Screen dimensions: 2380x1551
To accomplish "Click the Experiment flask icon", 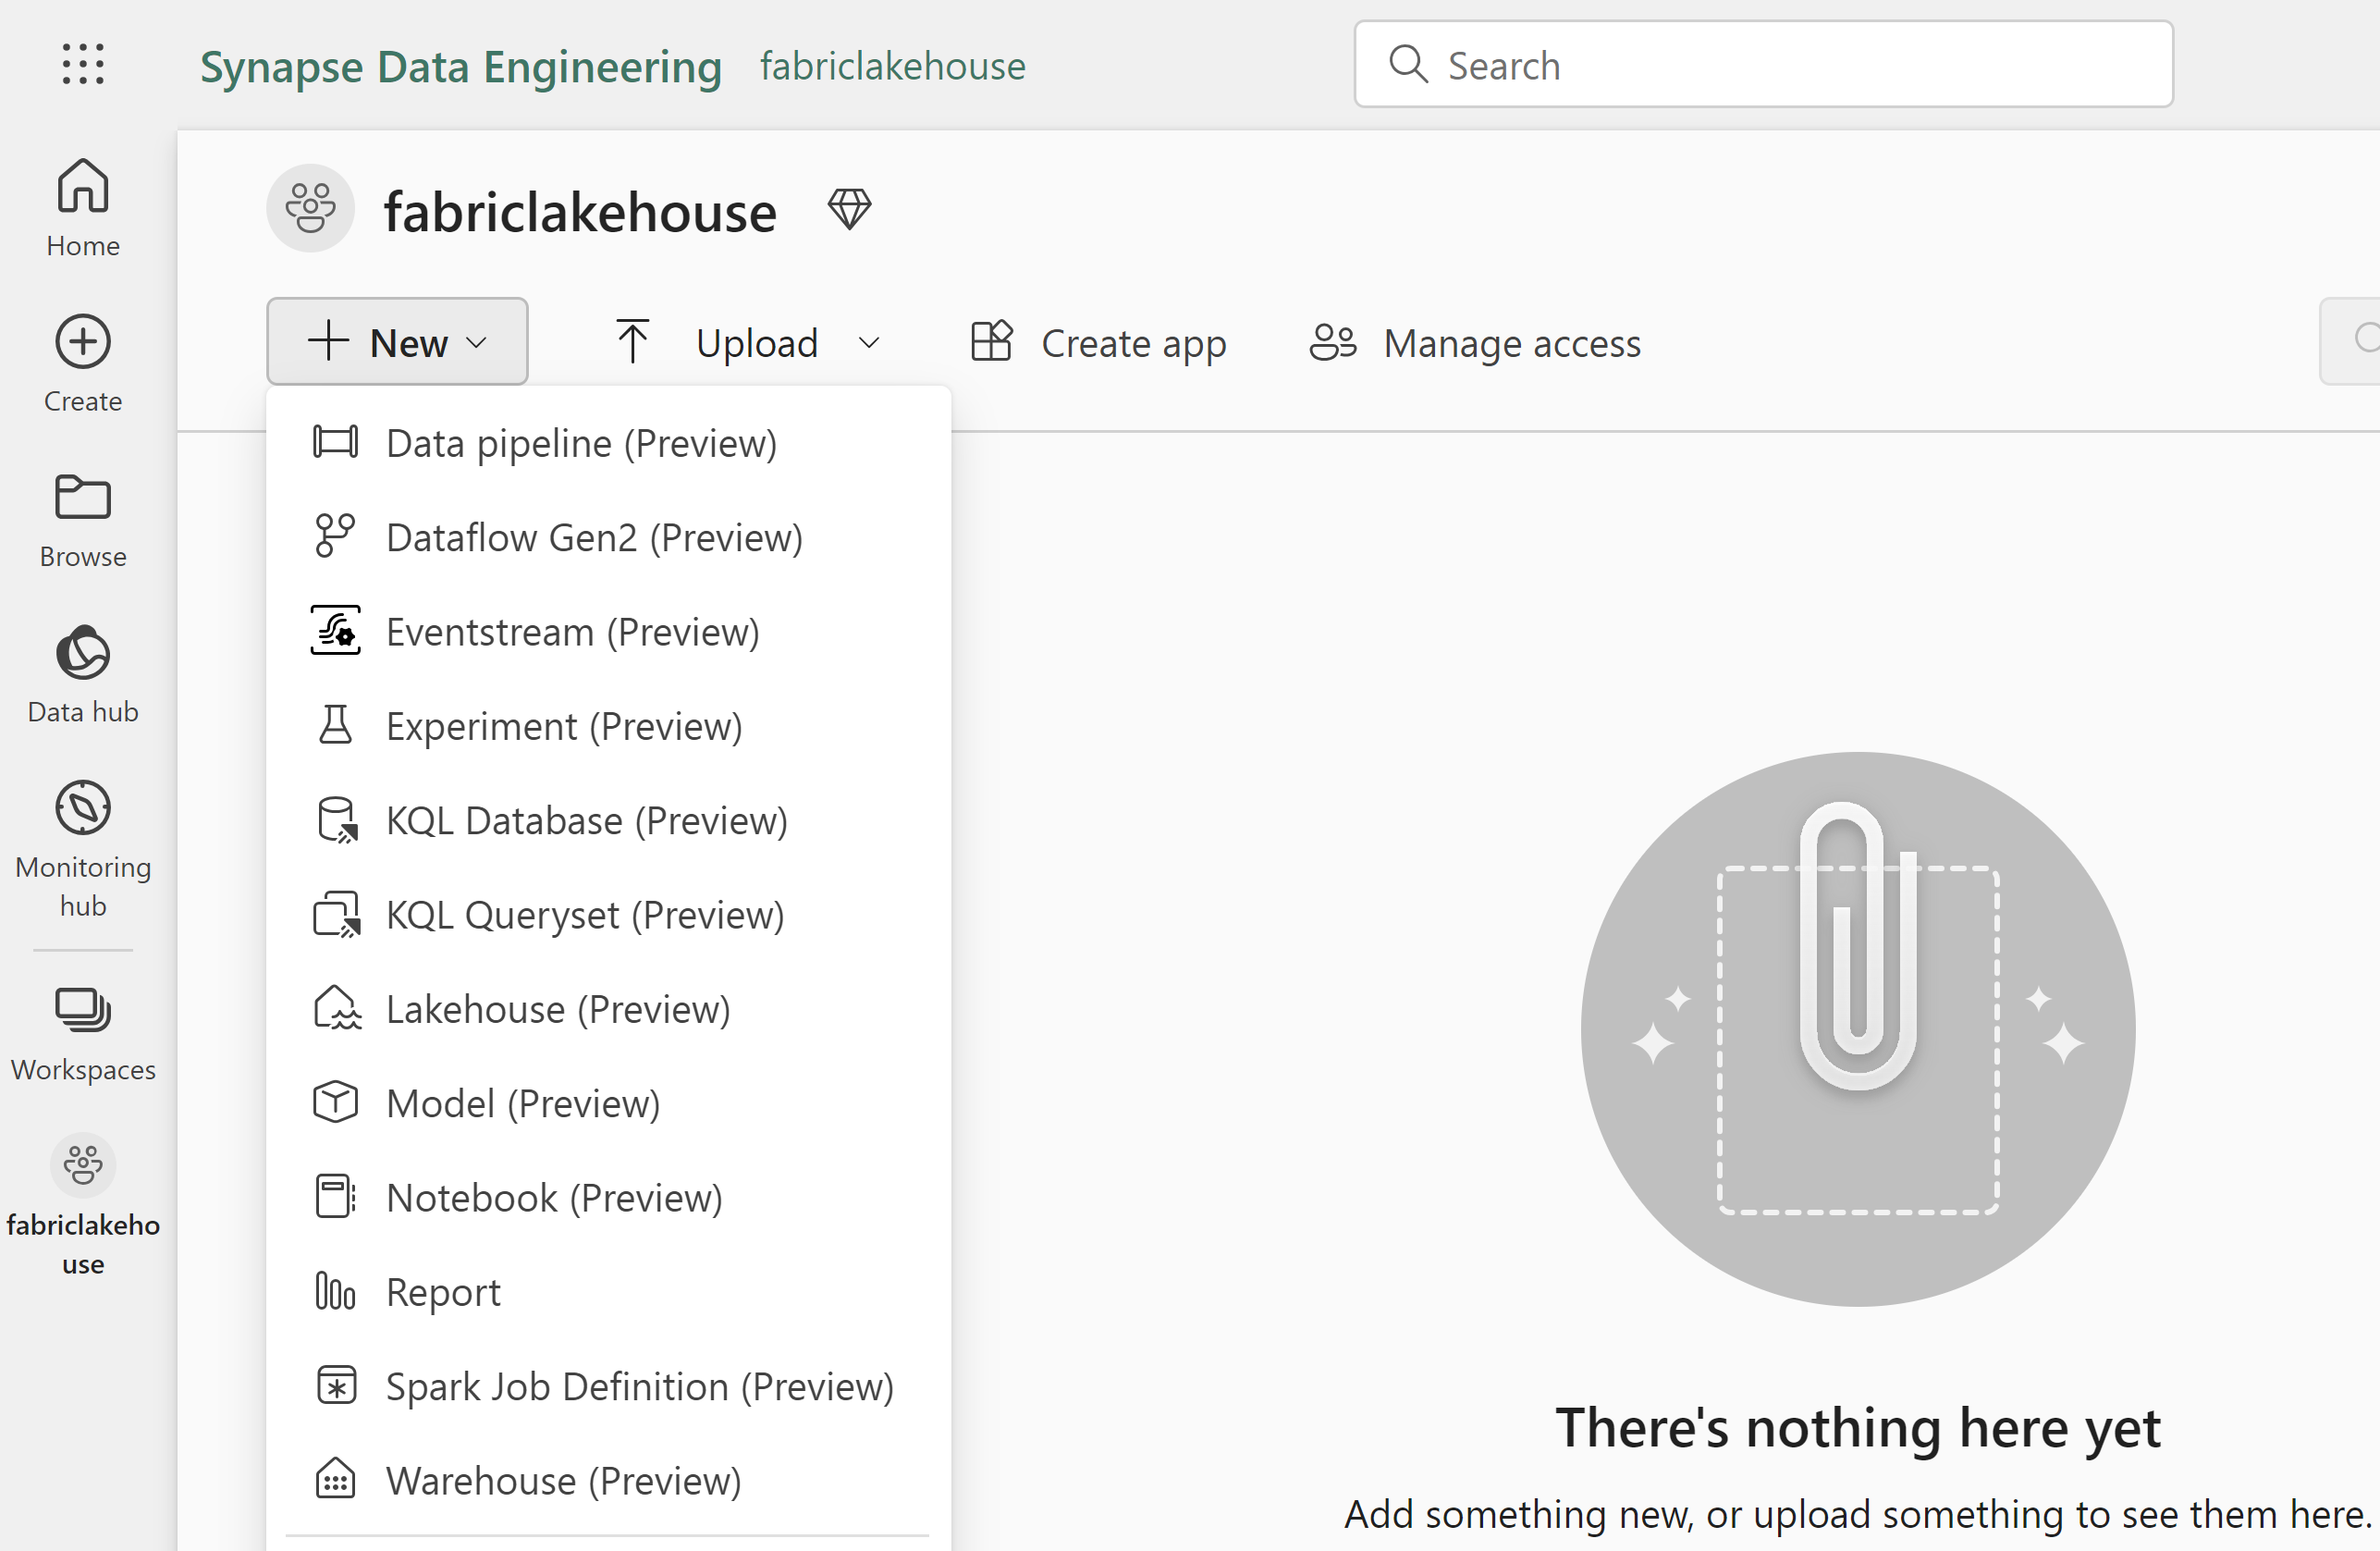I will pyautogui.click(x=335, y=725).
